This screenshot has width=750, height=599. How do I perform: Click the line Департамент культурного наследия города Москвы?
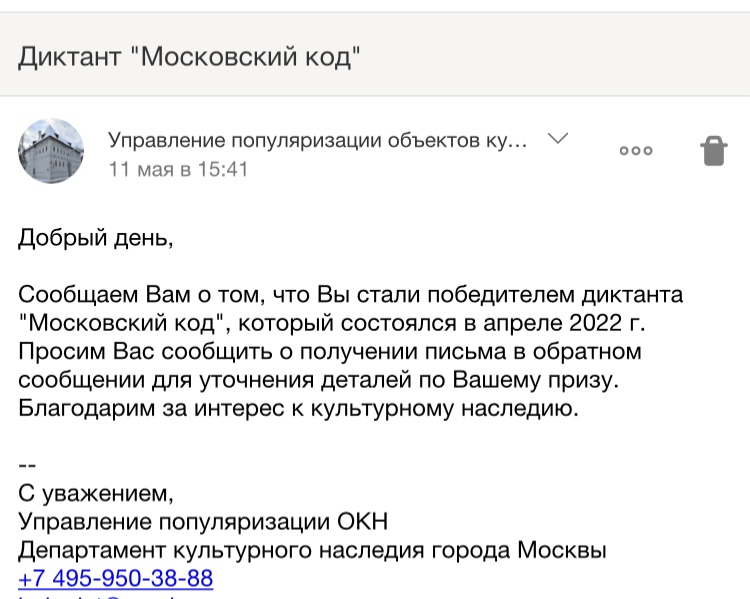312,550
